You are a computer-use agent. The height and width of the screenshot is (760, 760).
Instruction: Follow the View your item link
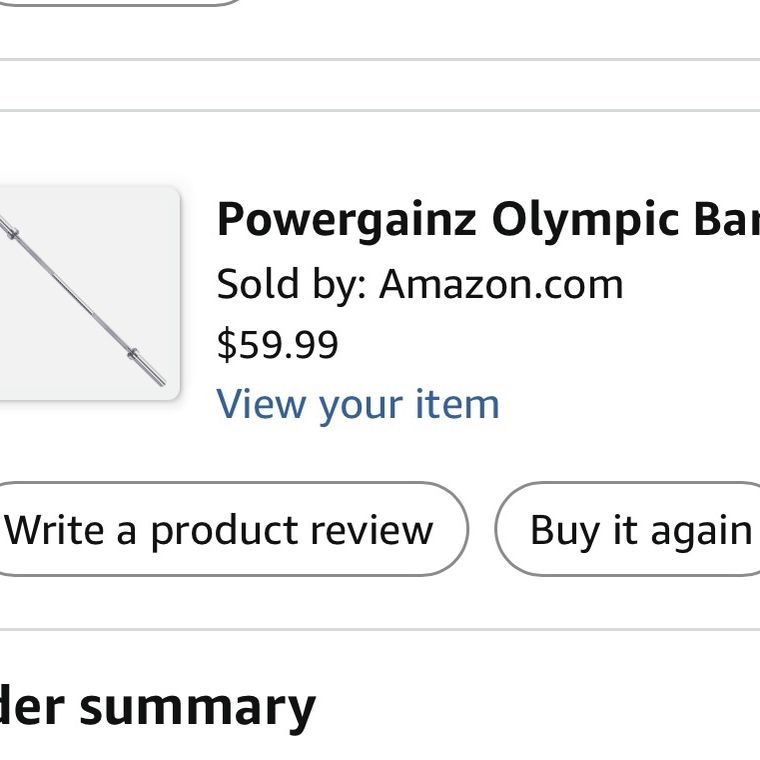click(x=358, y=404)
